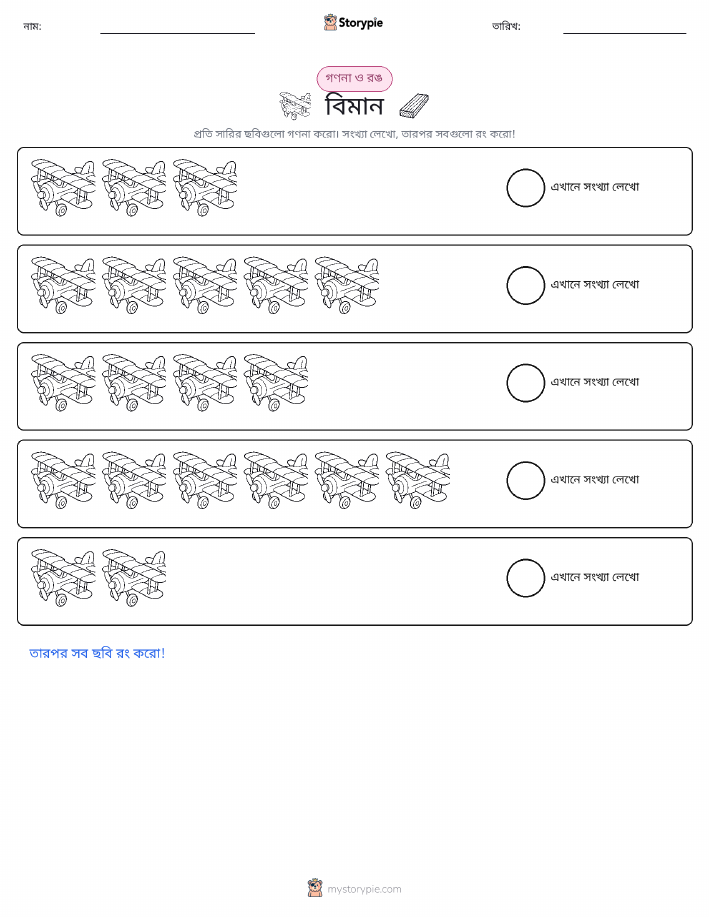Viewport: 709px width, 917px height.
Task: Click the blue তারপর সব ছবি রং করো text
Action: [x=97, y=653]
